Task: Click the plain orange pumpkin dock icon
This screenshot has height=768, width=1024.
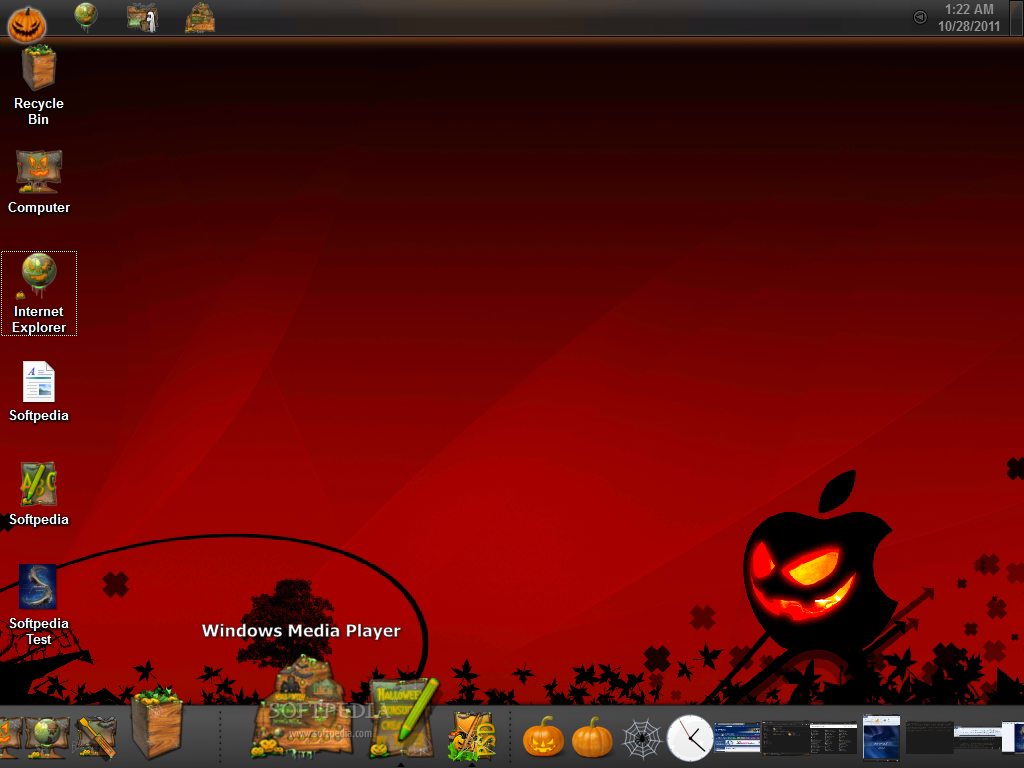Action: [592, 737]
